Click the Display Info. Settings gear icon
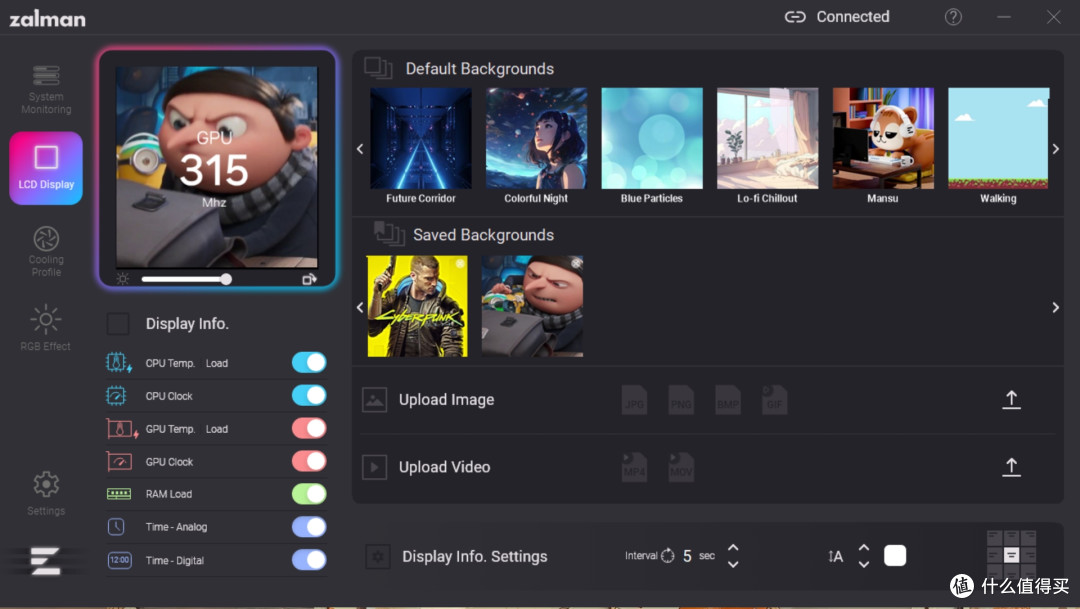The image size is (1080, 609). click(377, 557)
